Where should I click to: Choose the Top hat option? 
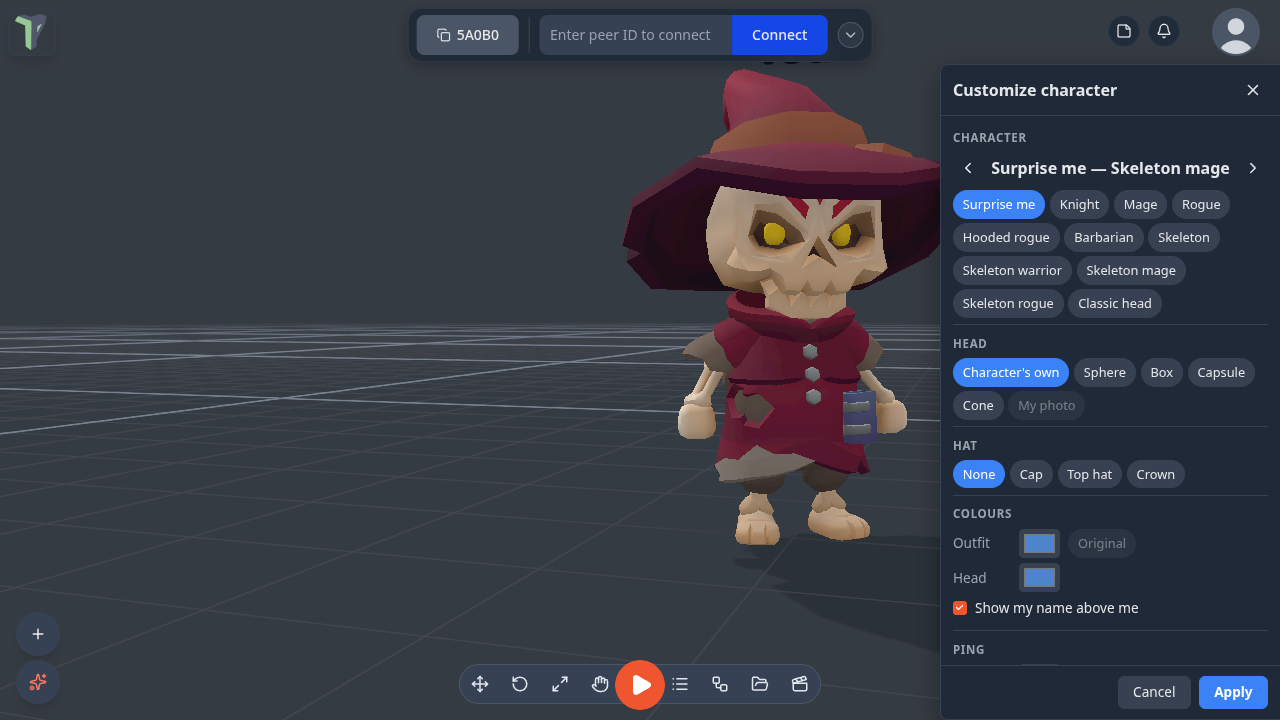tap(1089, 474)
